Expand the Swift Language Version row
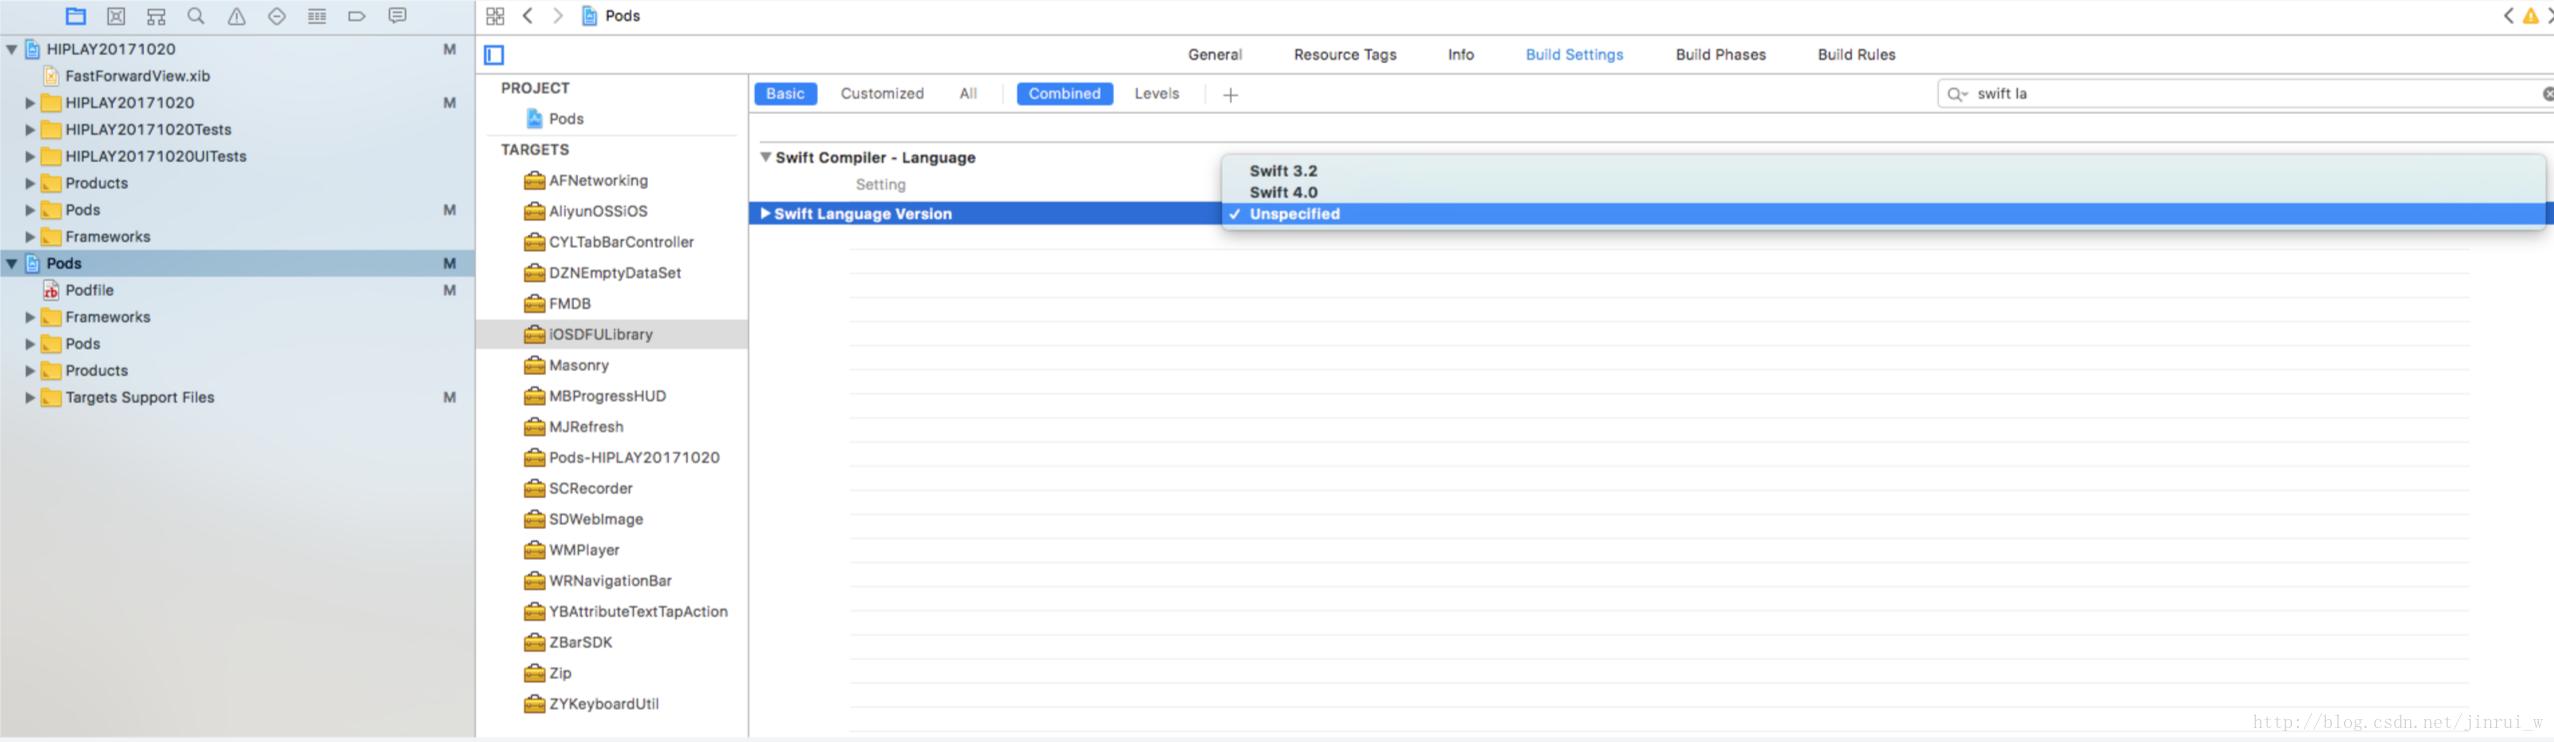The image size is (2554, 742). tap(766, 214)
